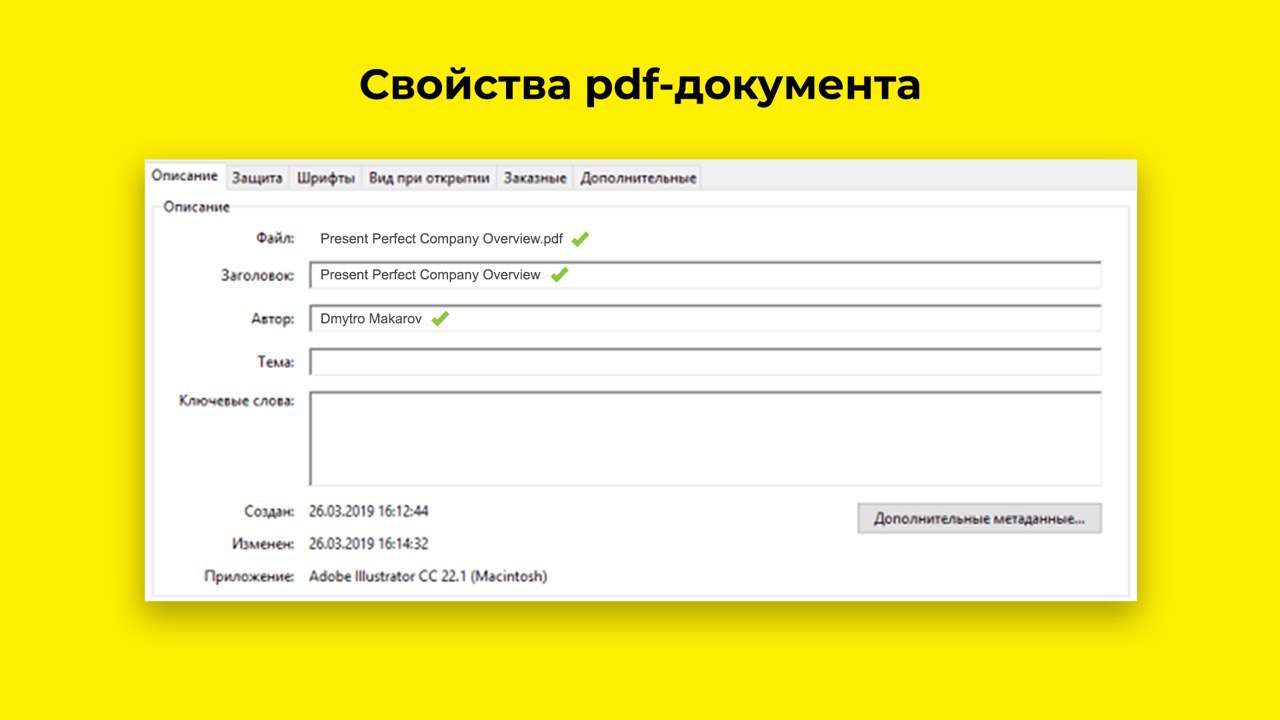Click the Ключевые слова text area
This screenshot has height=720, width=1280.
coord(705,439)
